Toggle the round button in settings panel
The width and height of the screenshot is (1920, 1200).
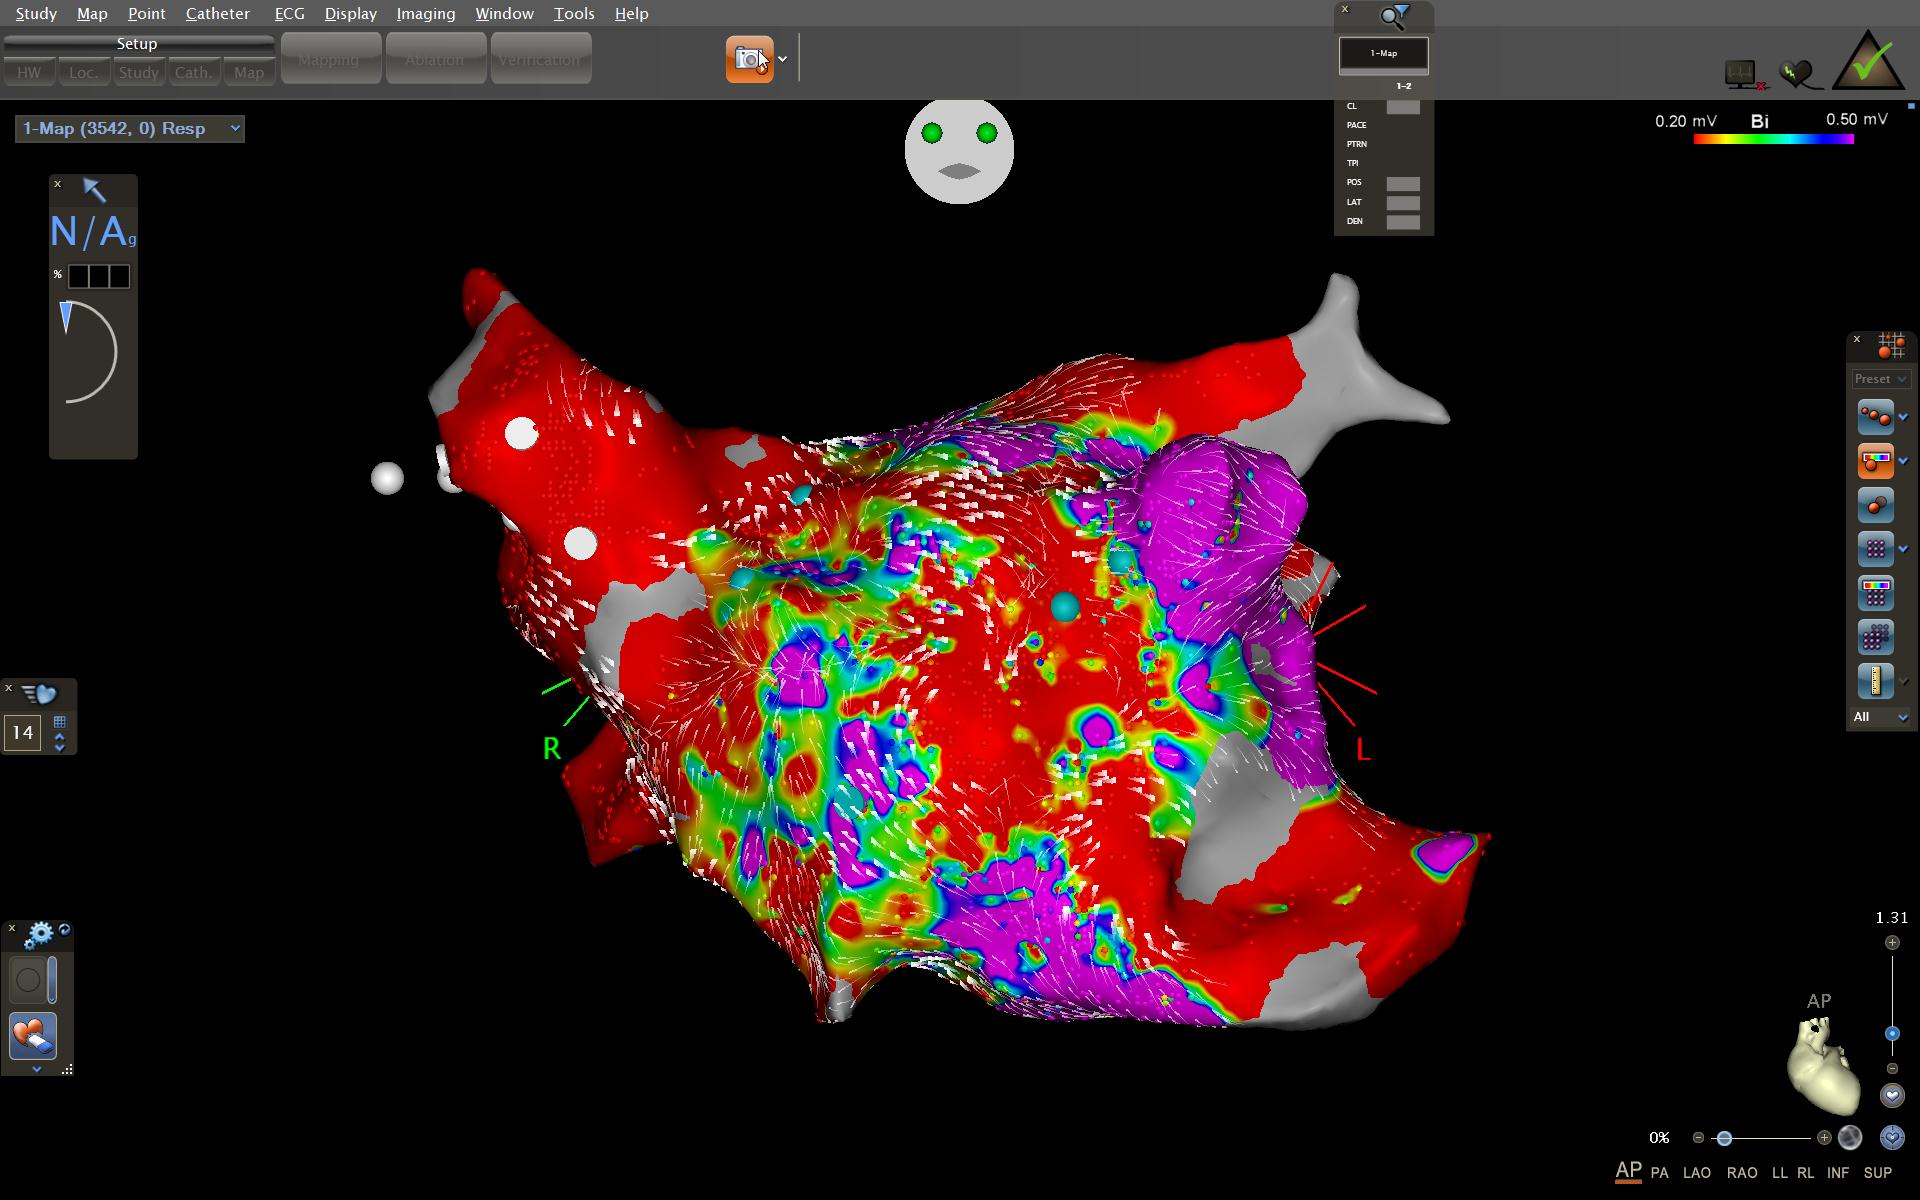pos(28,980)
